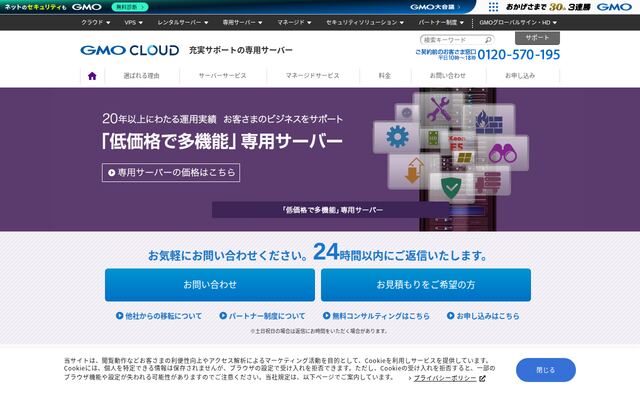Open the お申し込み nav item
The image size is (640, 400).
520,76
